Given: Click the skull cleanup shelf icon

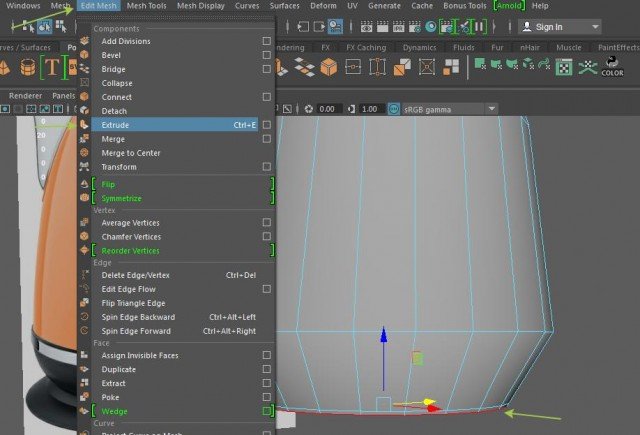Looking at the screenshot, I should click(x=589, y=68).
